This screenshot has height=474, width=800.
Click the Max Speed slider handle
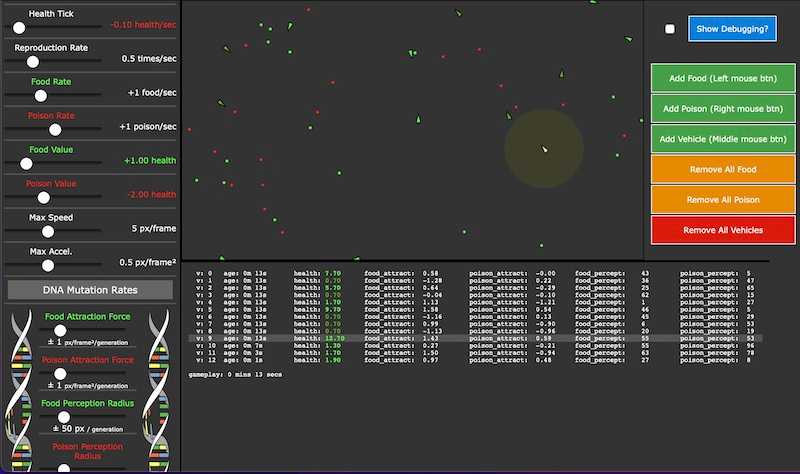[47, 232]
